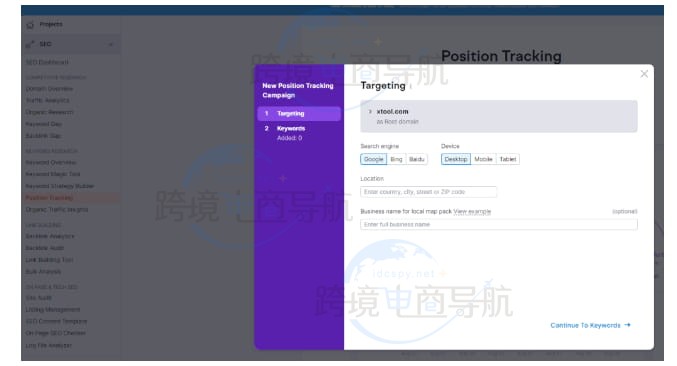Close the Position Tracking campaign dialog
This screenshot has height=366, width=677.
[644, 74]
